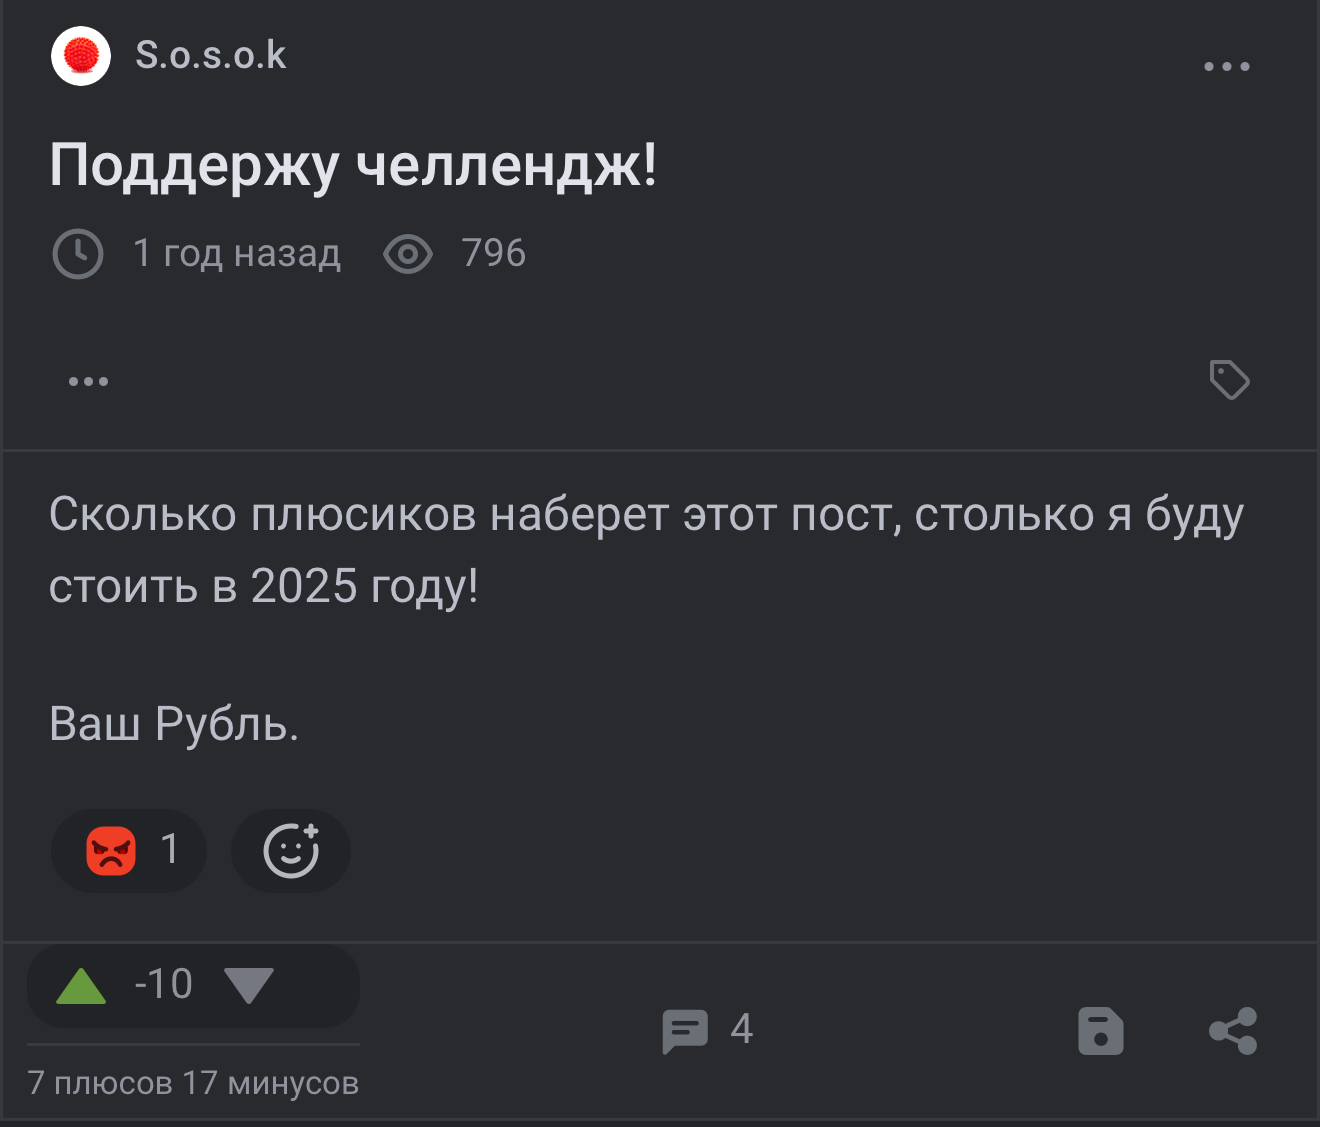
Task: Save the post with floppy icon
Action: coord(1100,1031)
